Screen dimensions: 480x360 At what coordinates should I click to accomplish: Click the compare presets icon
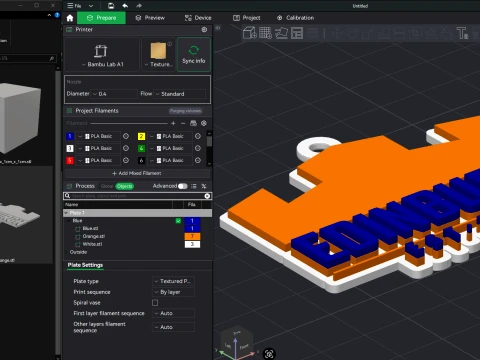point(204,186)
